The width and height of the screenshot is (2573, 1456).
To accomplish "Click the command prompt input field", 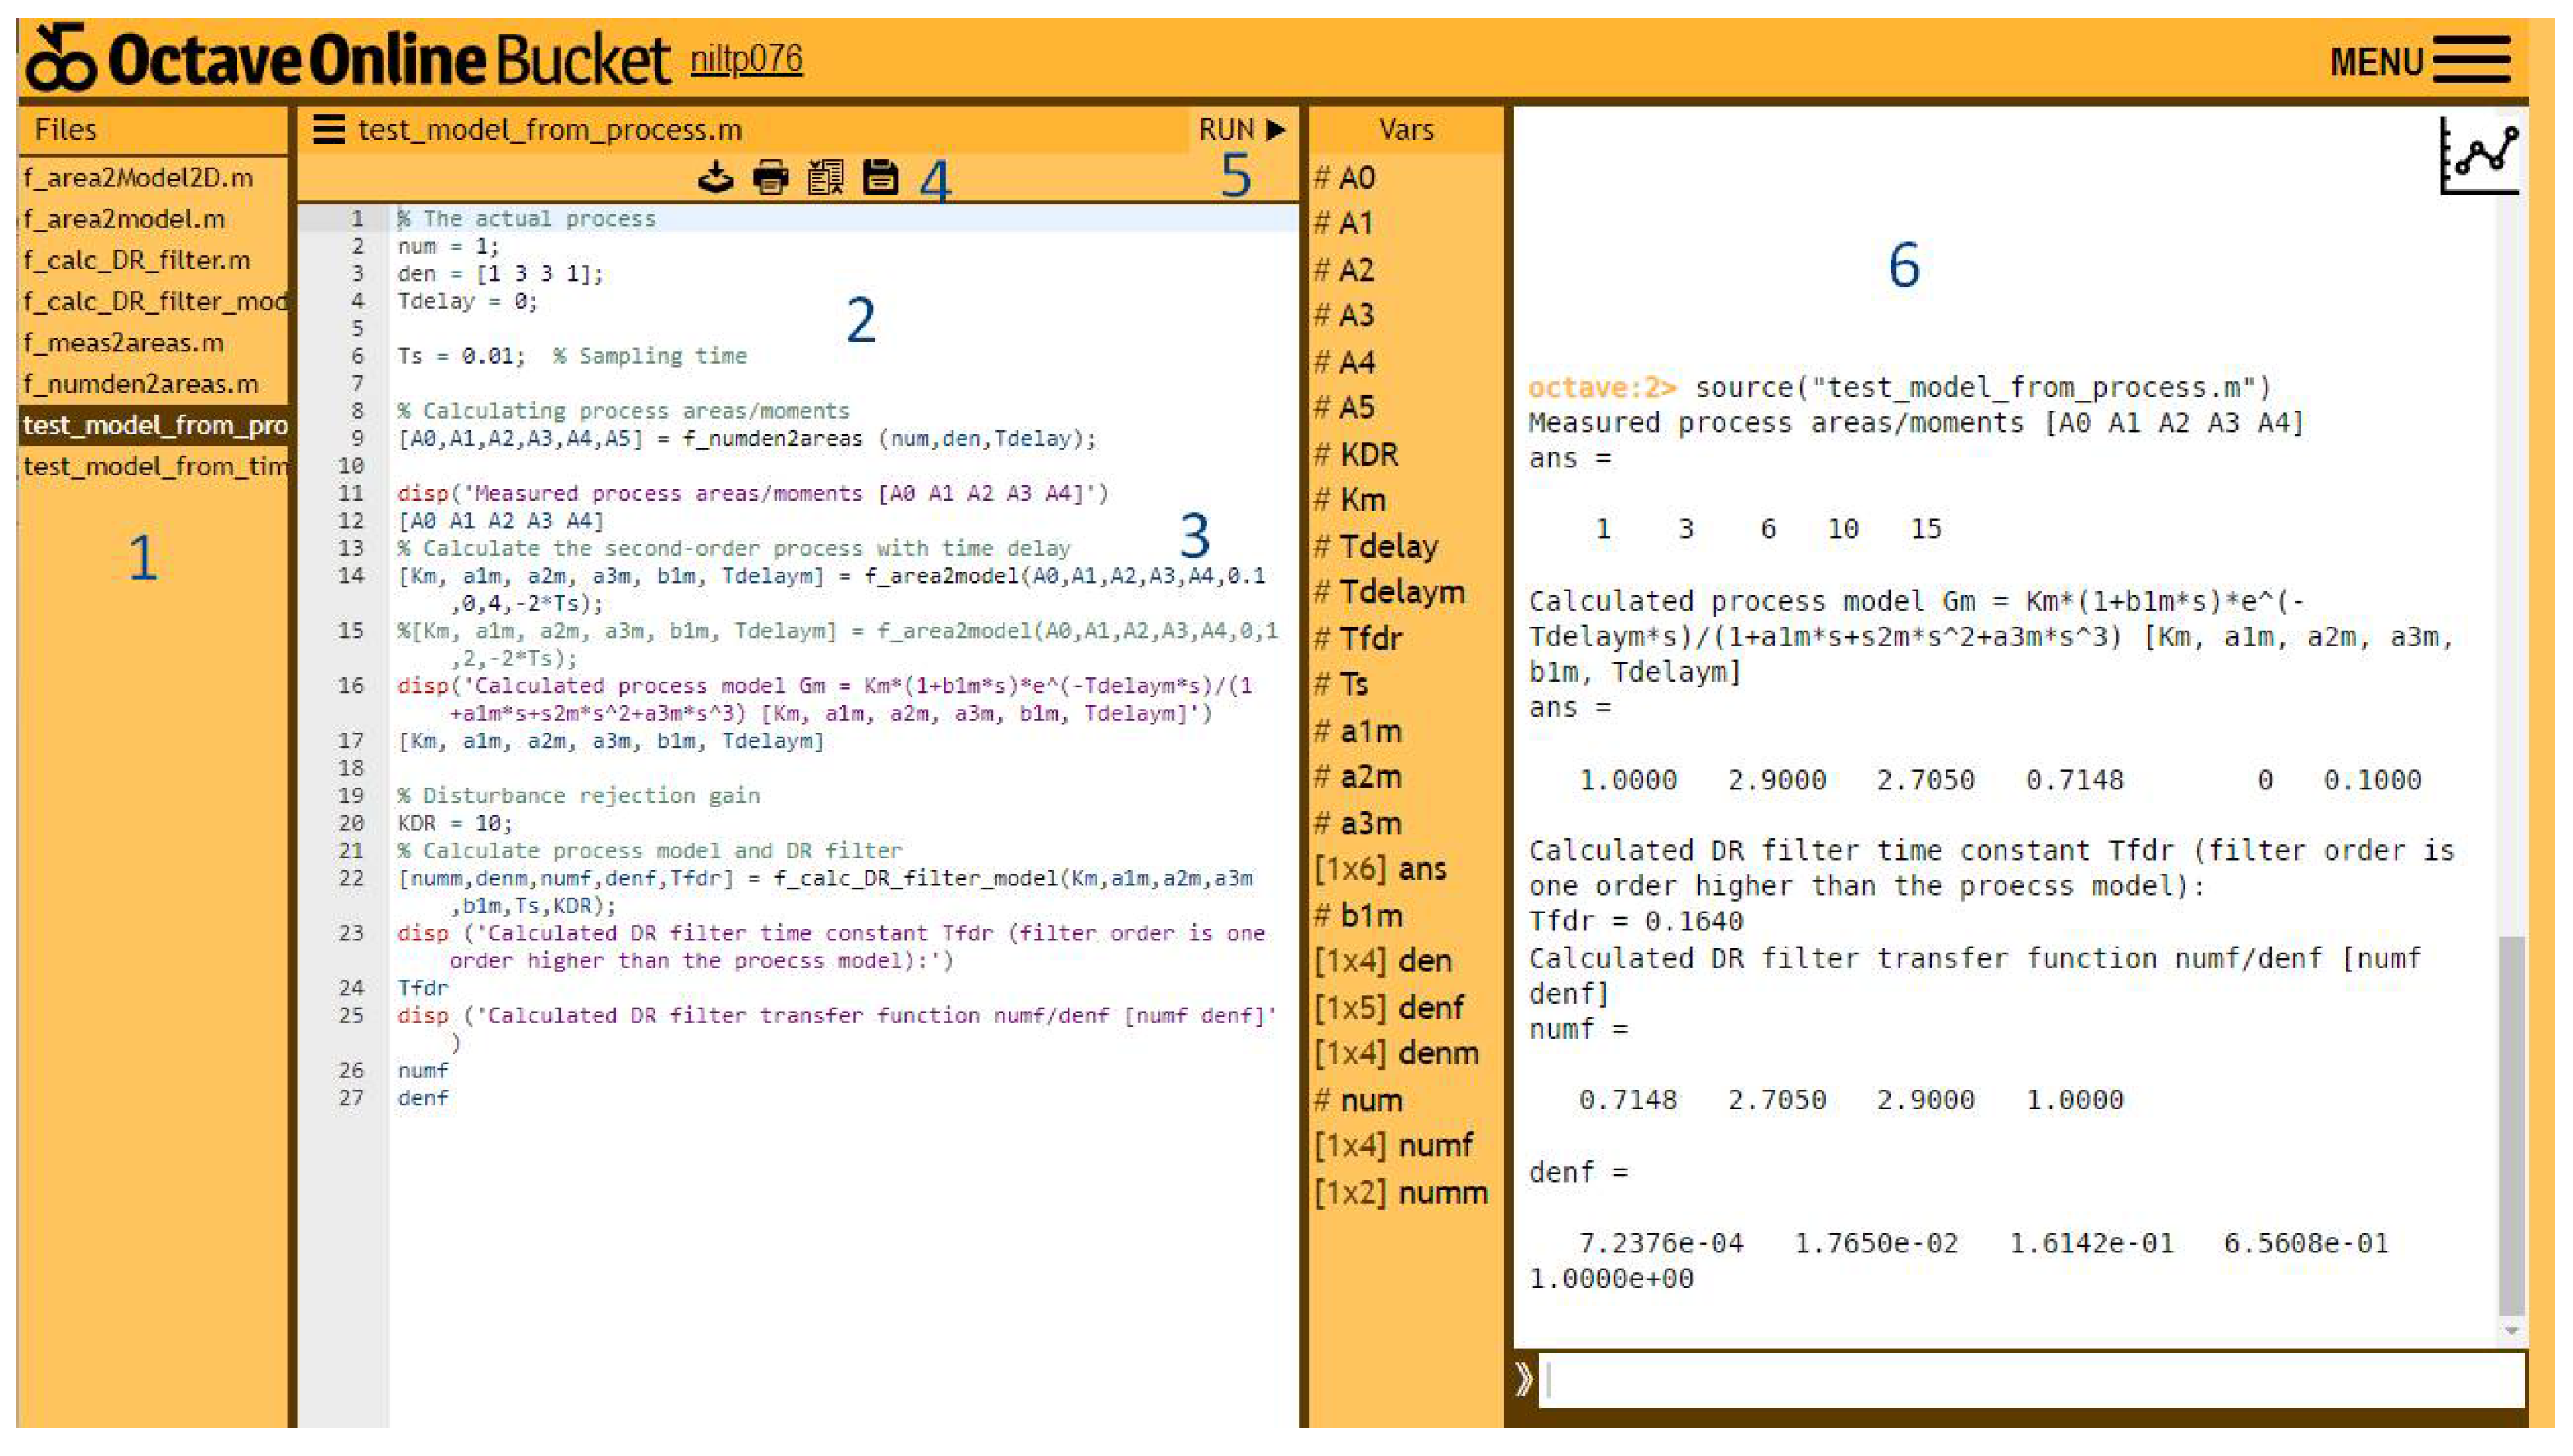I will pyautogui.click(x=2030, y=1380).
